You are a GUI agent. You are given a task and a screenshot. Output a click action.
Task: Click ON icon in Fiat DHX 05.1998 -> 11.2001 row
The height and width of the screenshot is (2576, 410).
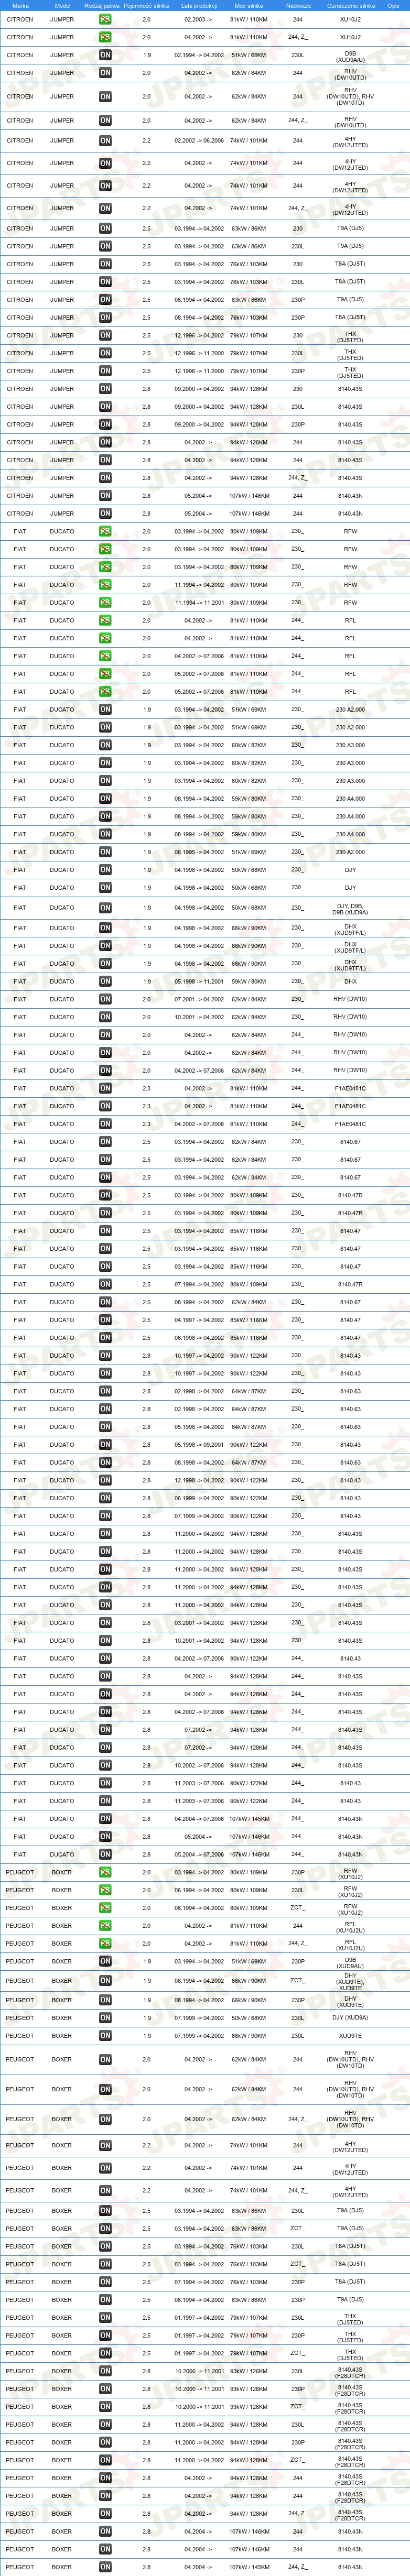tap(105, 981)
